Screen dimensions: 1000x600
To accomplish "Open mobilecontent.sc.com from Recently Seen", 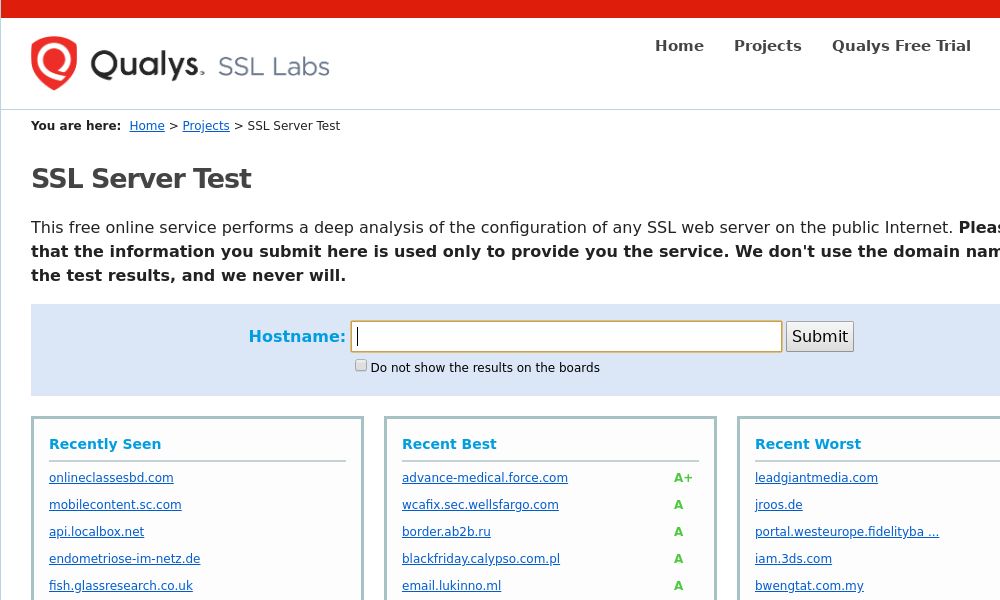I will (115, 505).
